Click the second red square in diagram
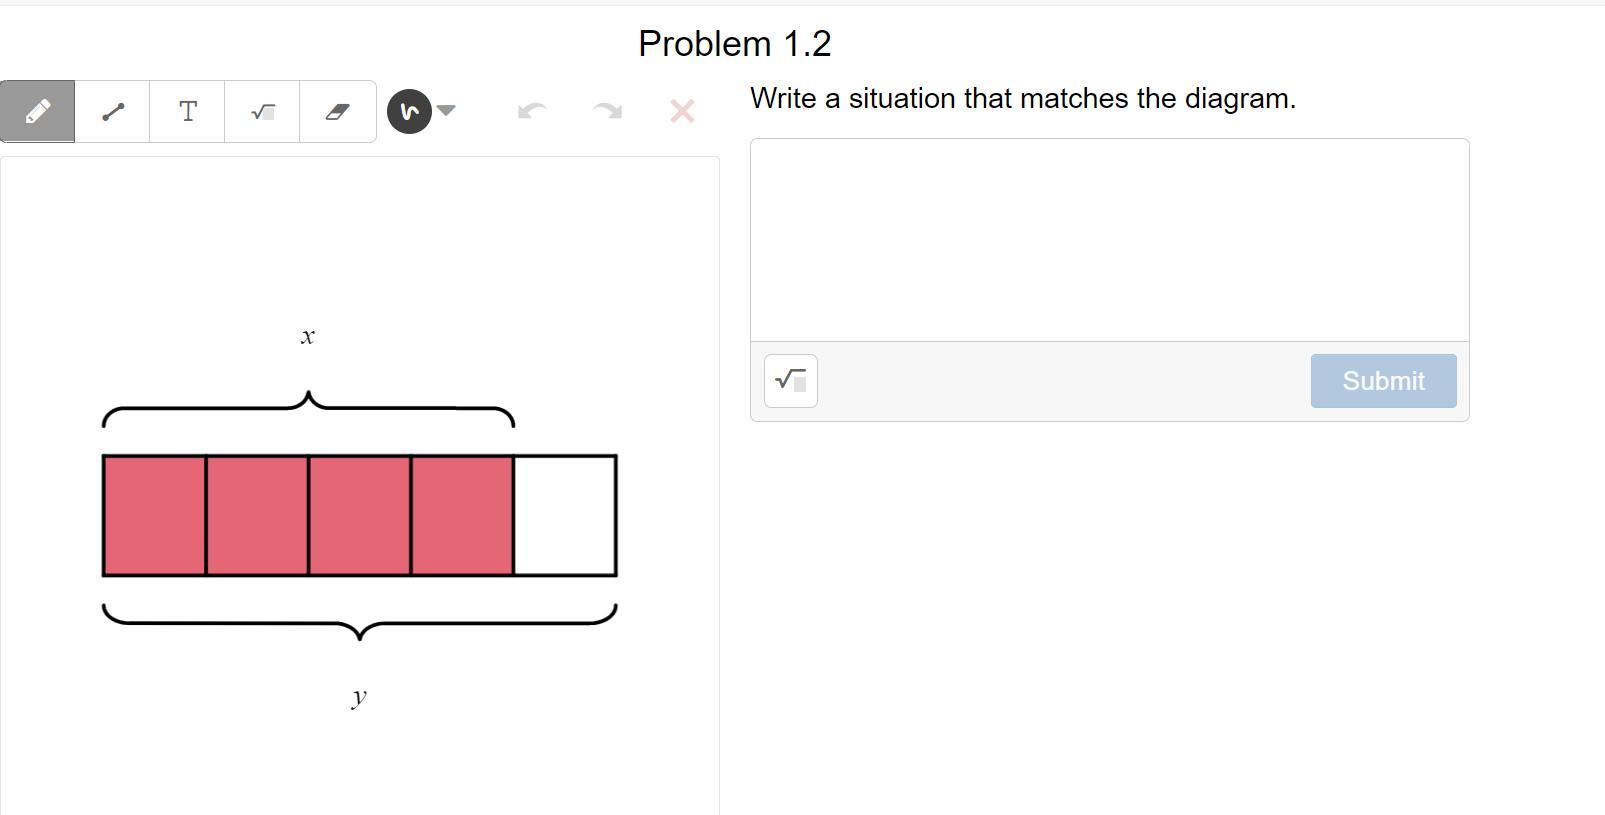 point(257,516)
